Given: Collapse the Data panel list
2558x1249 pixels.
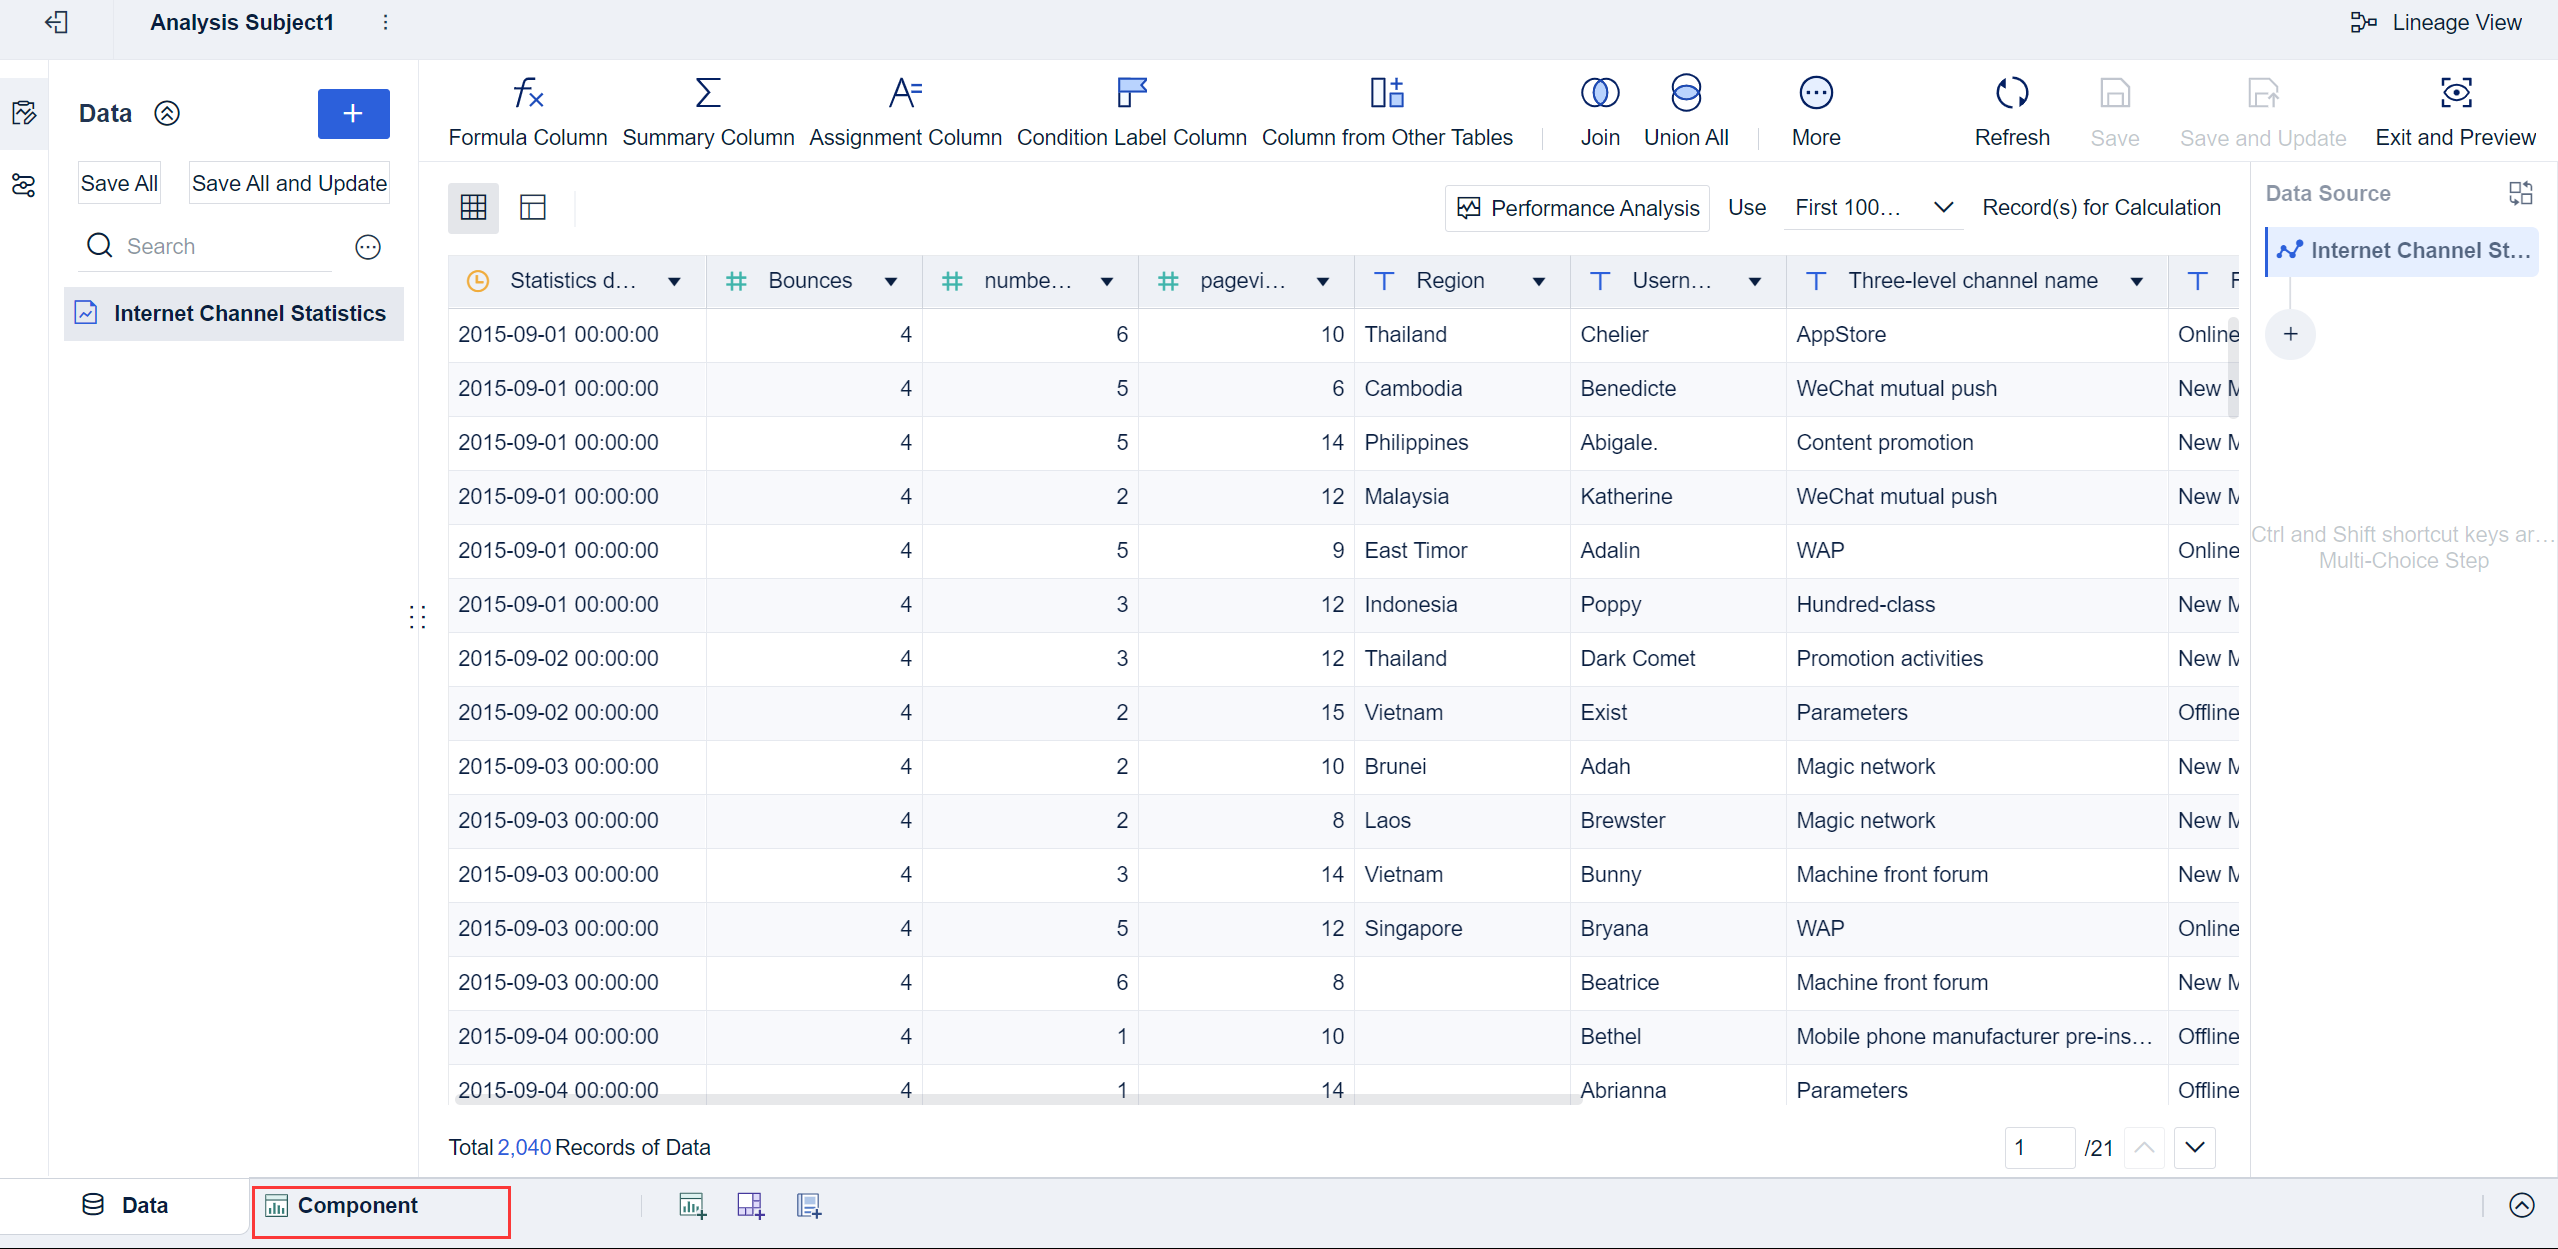Looking at the screenshot, I should pyautogui.click(x=167, y=113).
